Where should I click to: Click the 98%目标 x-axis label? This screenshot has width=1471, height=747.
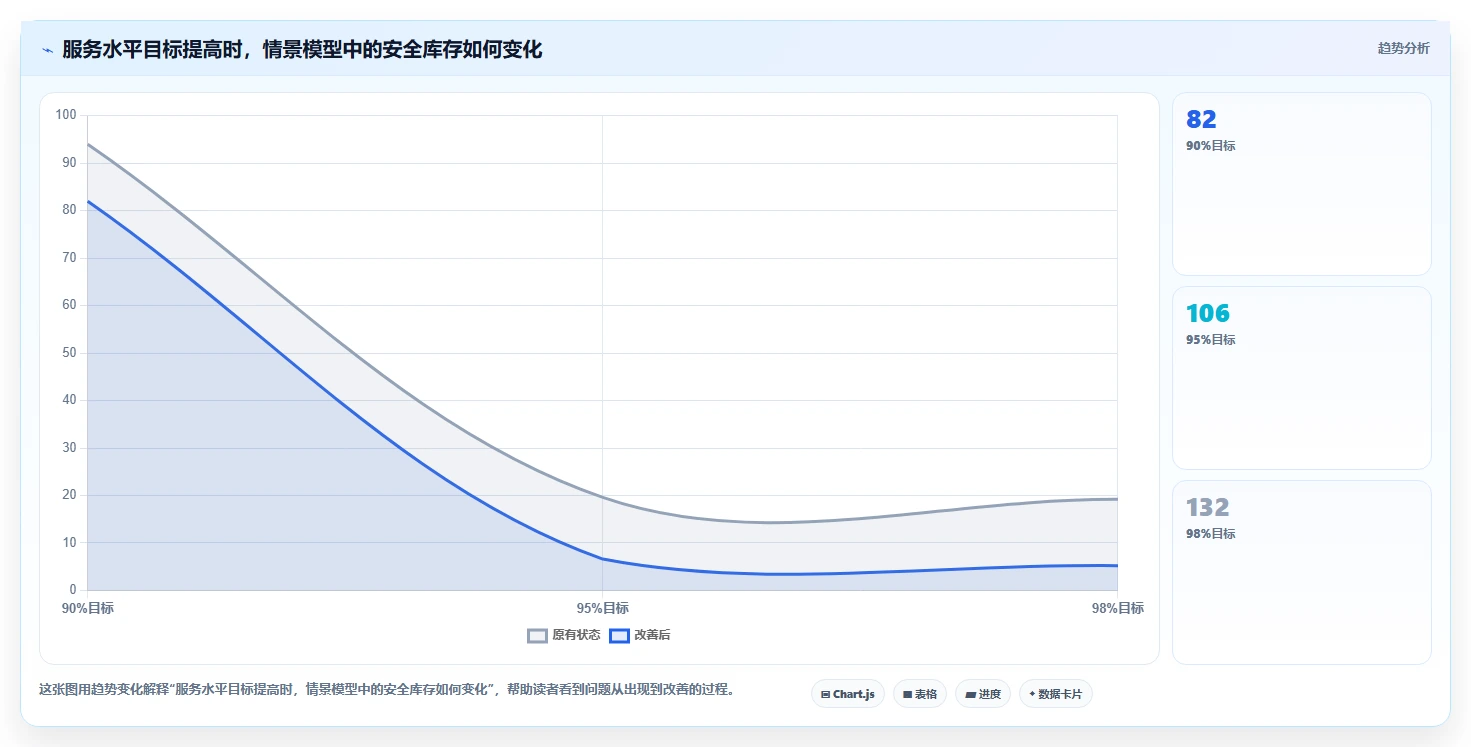click(1117, 608)
